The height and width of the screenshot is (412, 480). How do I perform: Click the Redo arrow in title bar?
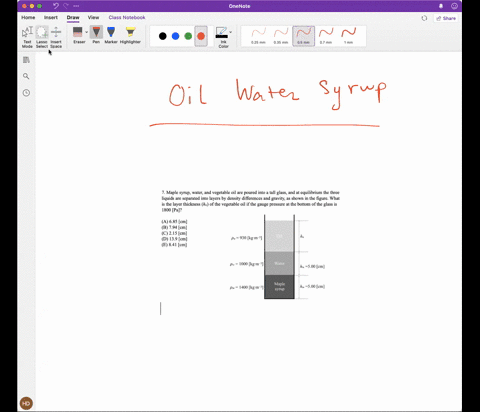coord(66,6)
